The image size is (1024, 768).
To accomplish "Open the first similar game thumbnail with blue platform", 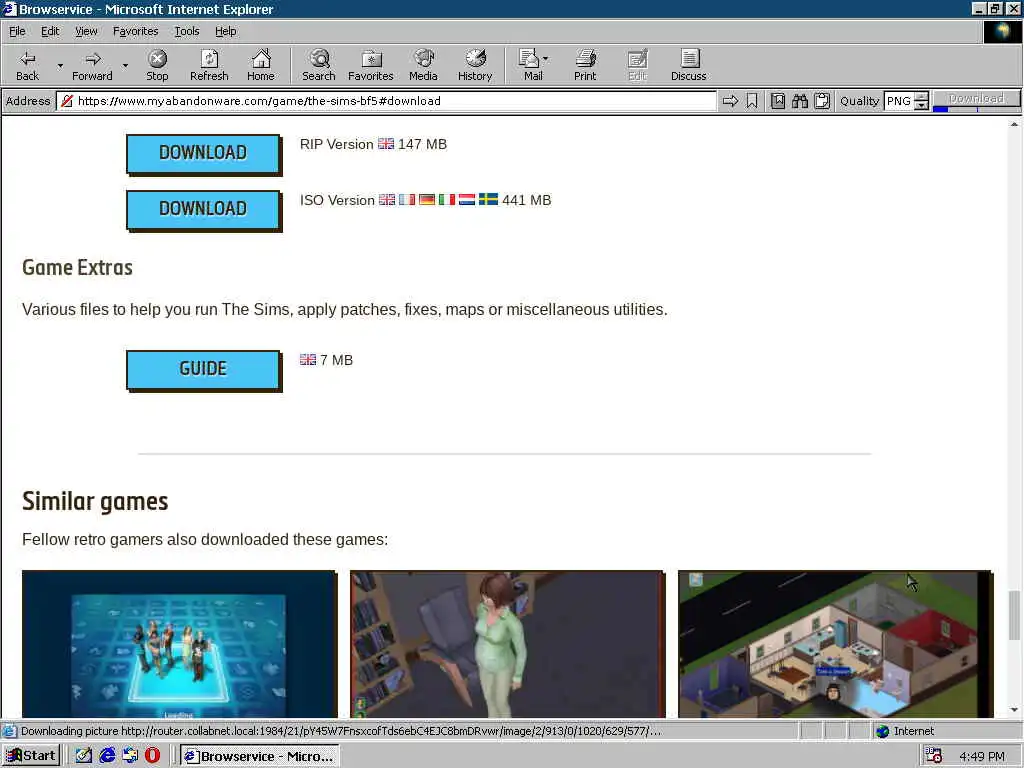I will click(x=180, y=644).
